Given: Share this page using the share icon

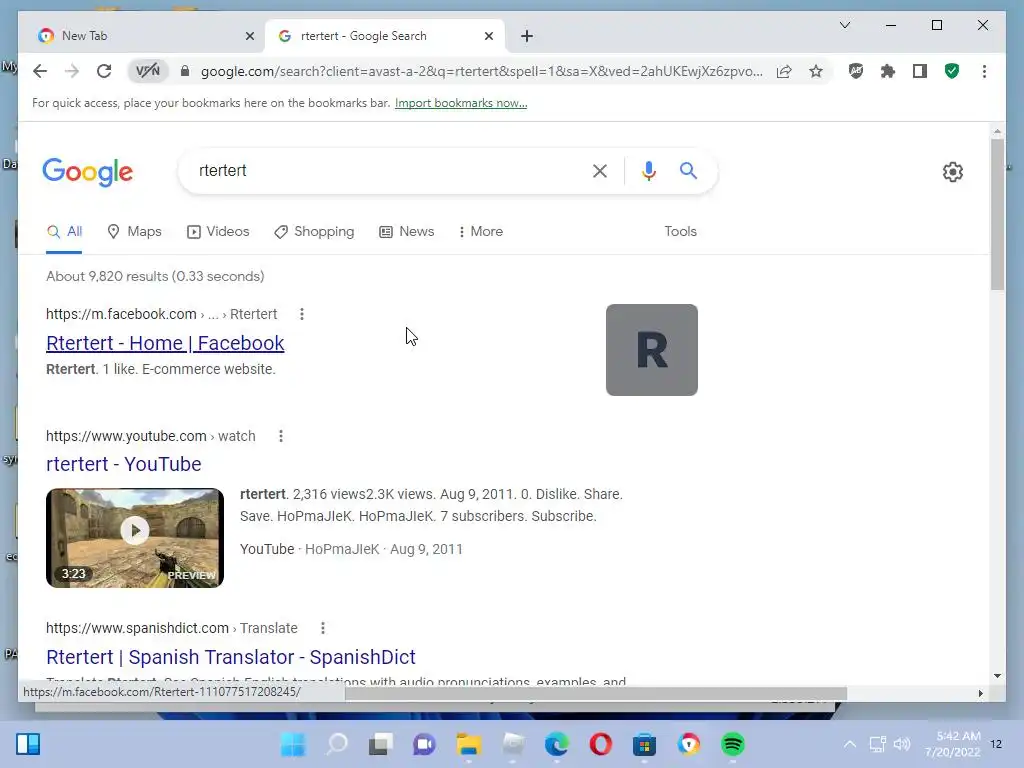Looking at the screenshot, I should coord(784,71).
